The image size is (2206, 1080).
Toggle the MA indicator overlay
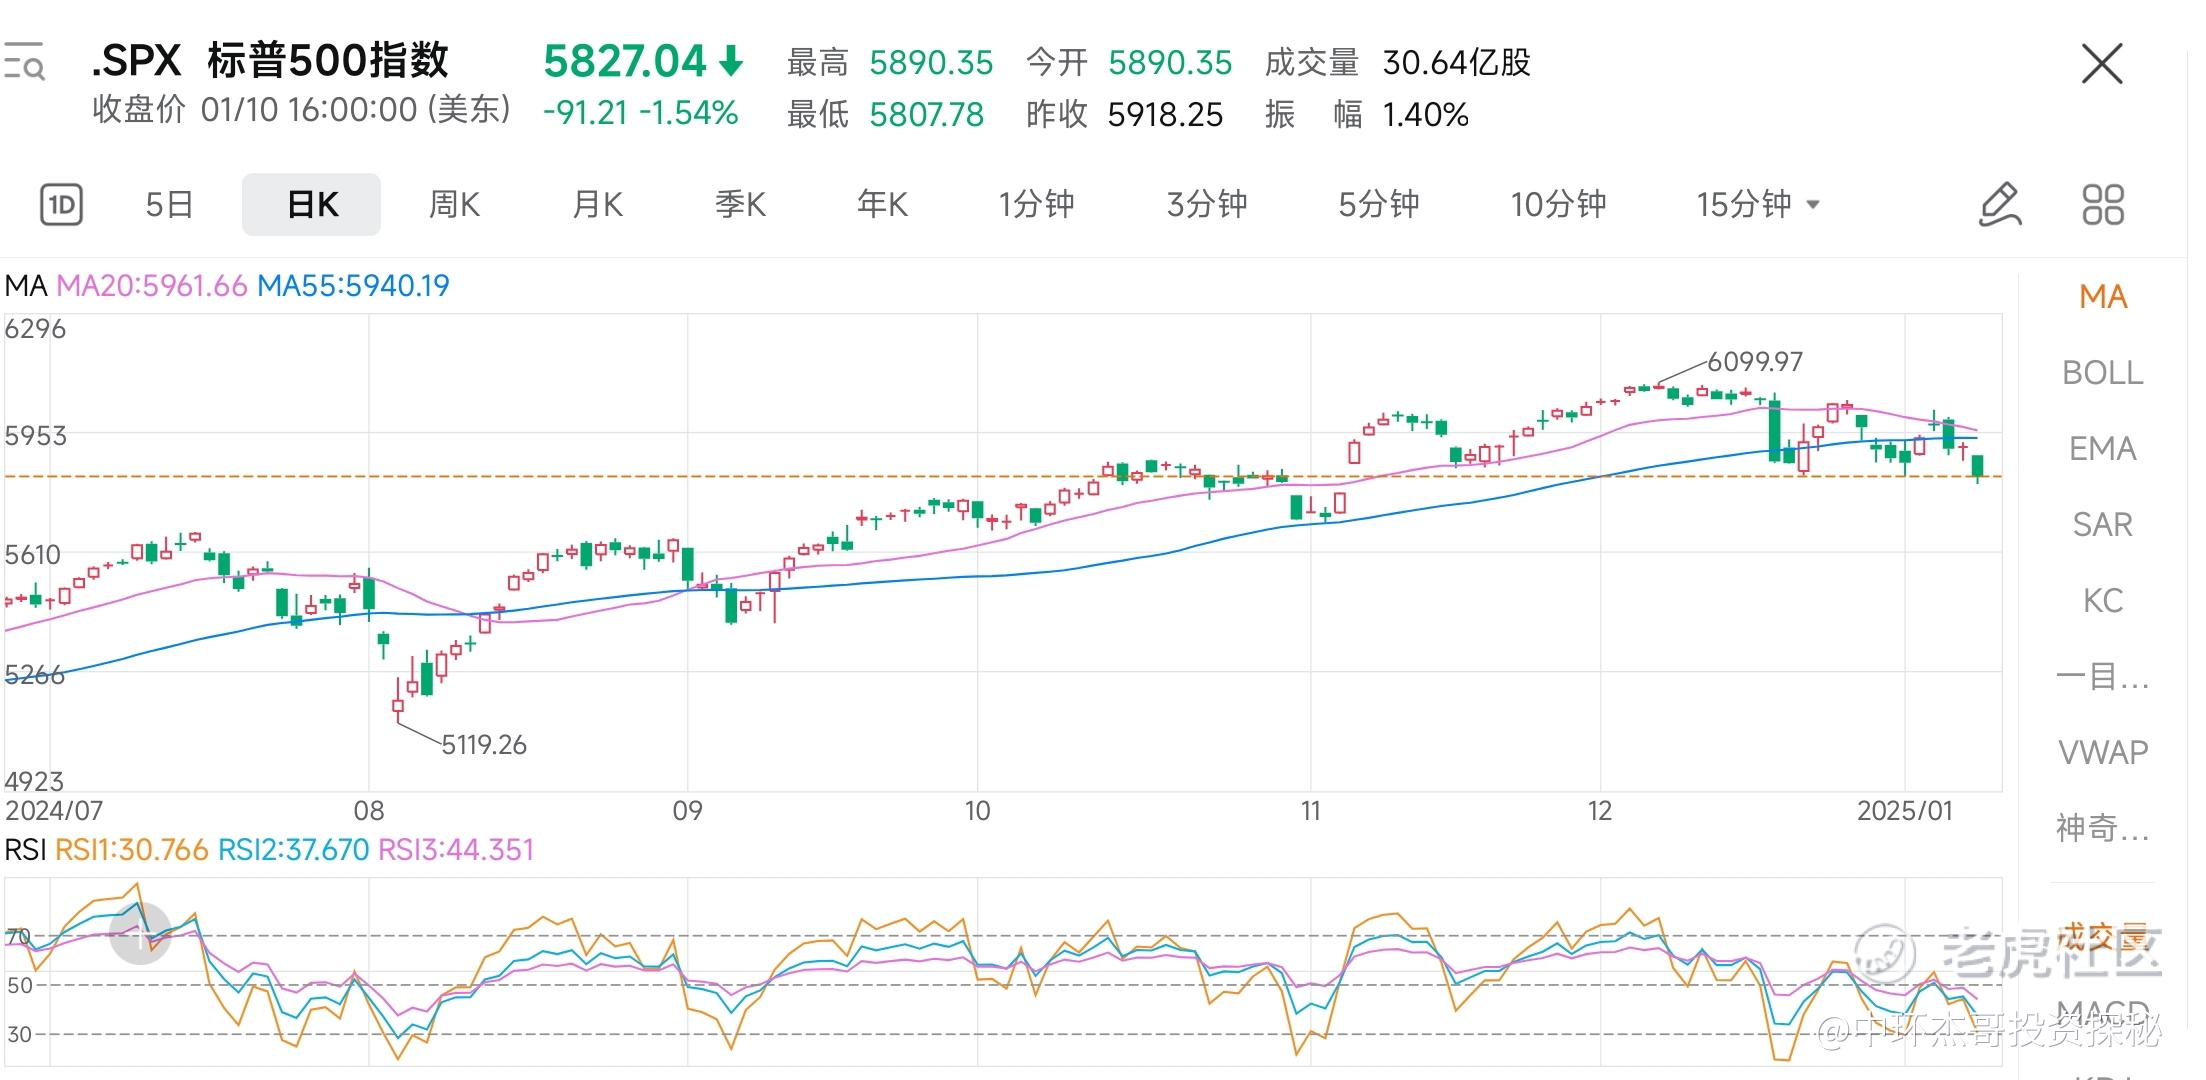click(2102, 297)
